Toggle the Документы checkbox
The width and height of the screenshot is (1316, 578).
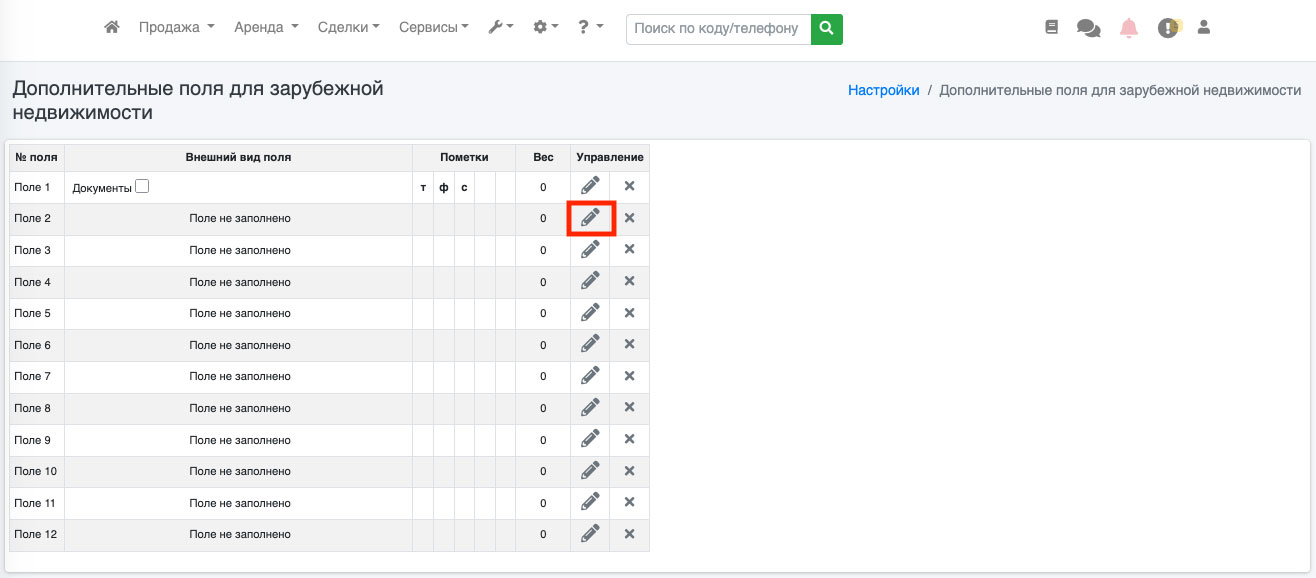tap(142, 186)
